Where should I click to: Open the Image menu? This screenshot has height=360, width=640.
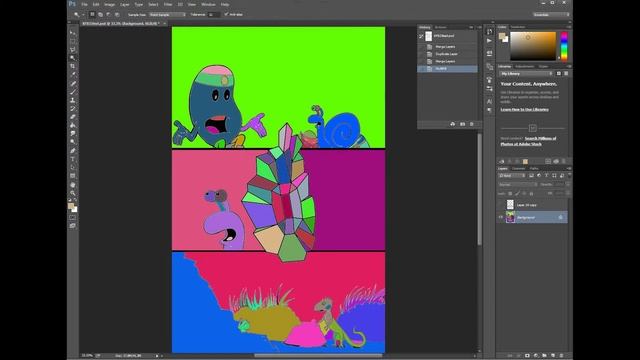tap(109, 4)
